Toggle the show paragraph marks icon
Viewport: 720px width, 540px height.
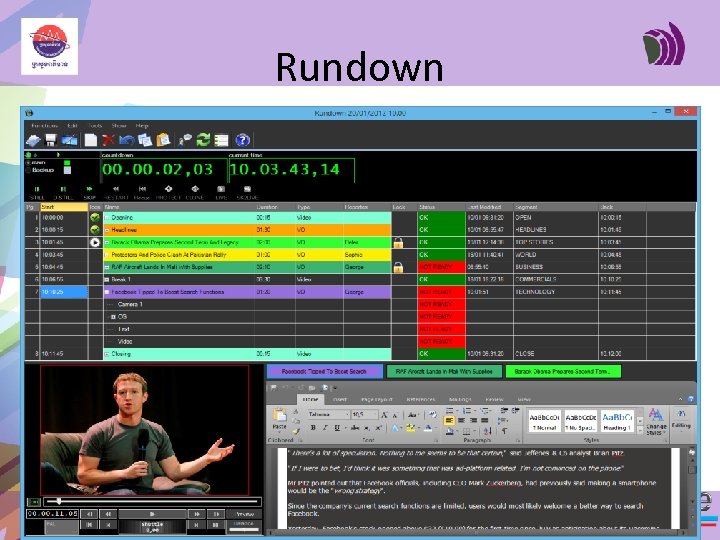(504, 431)
